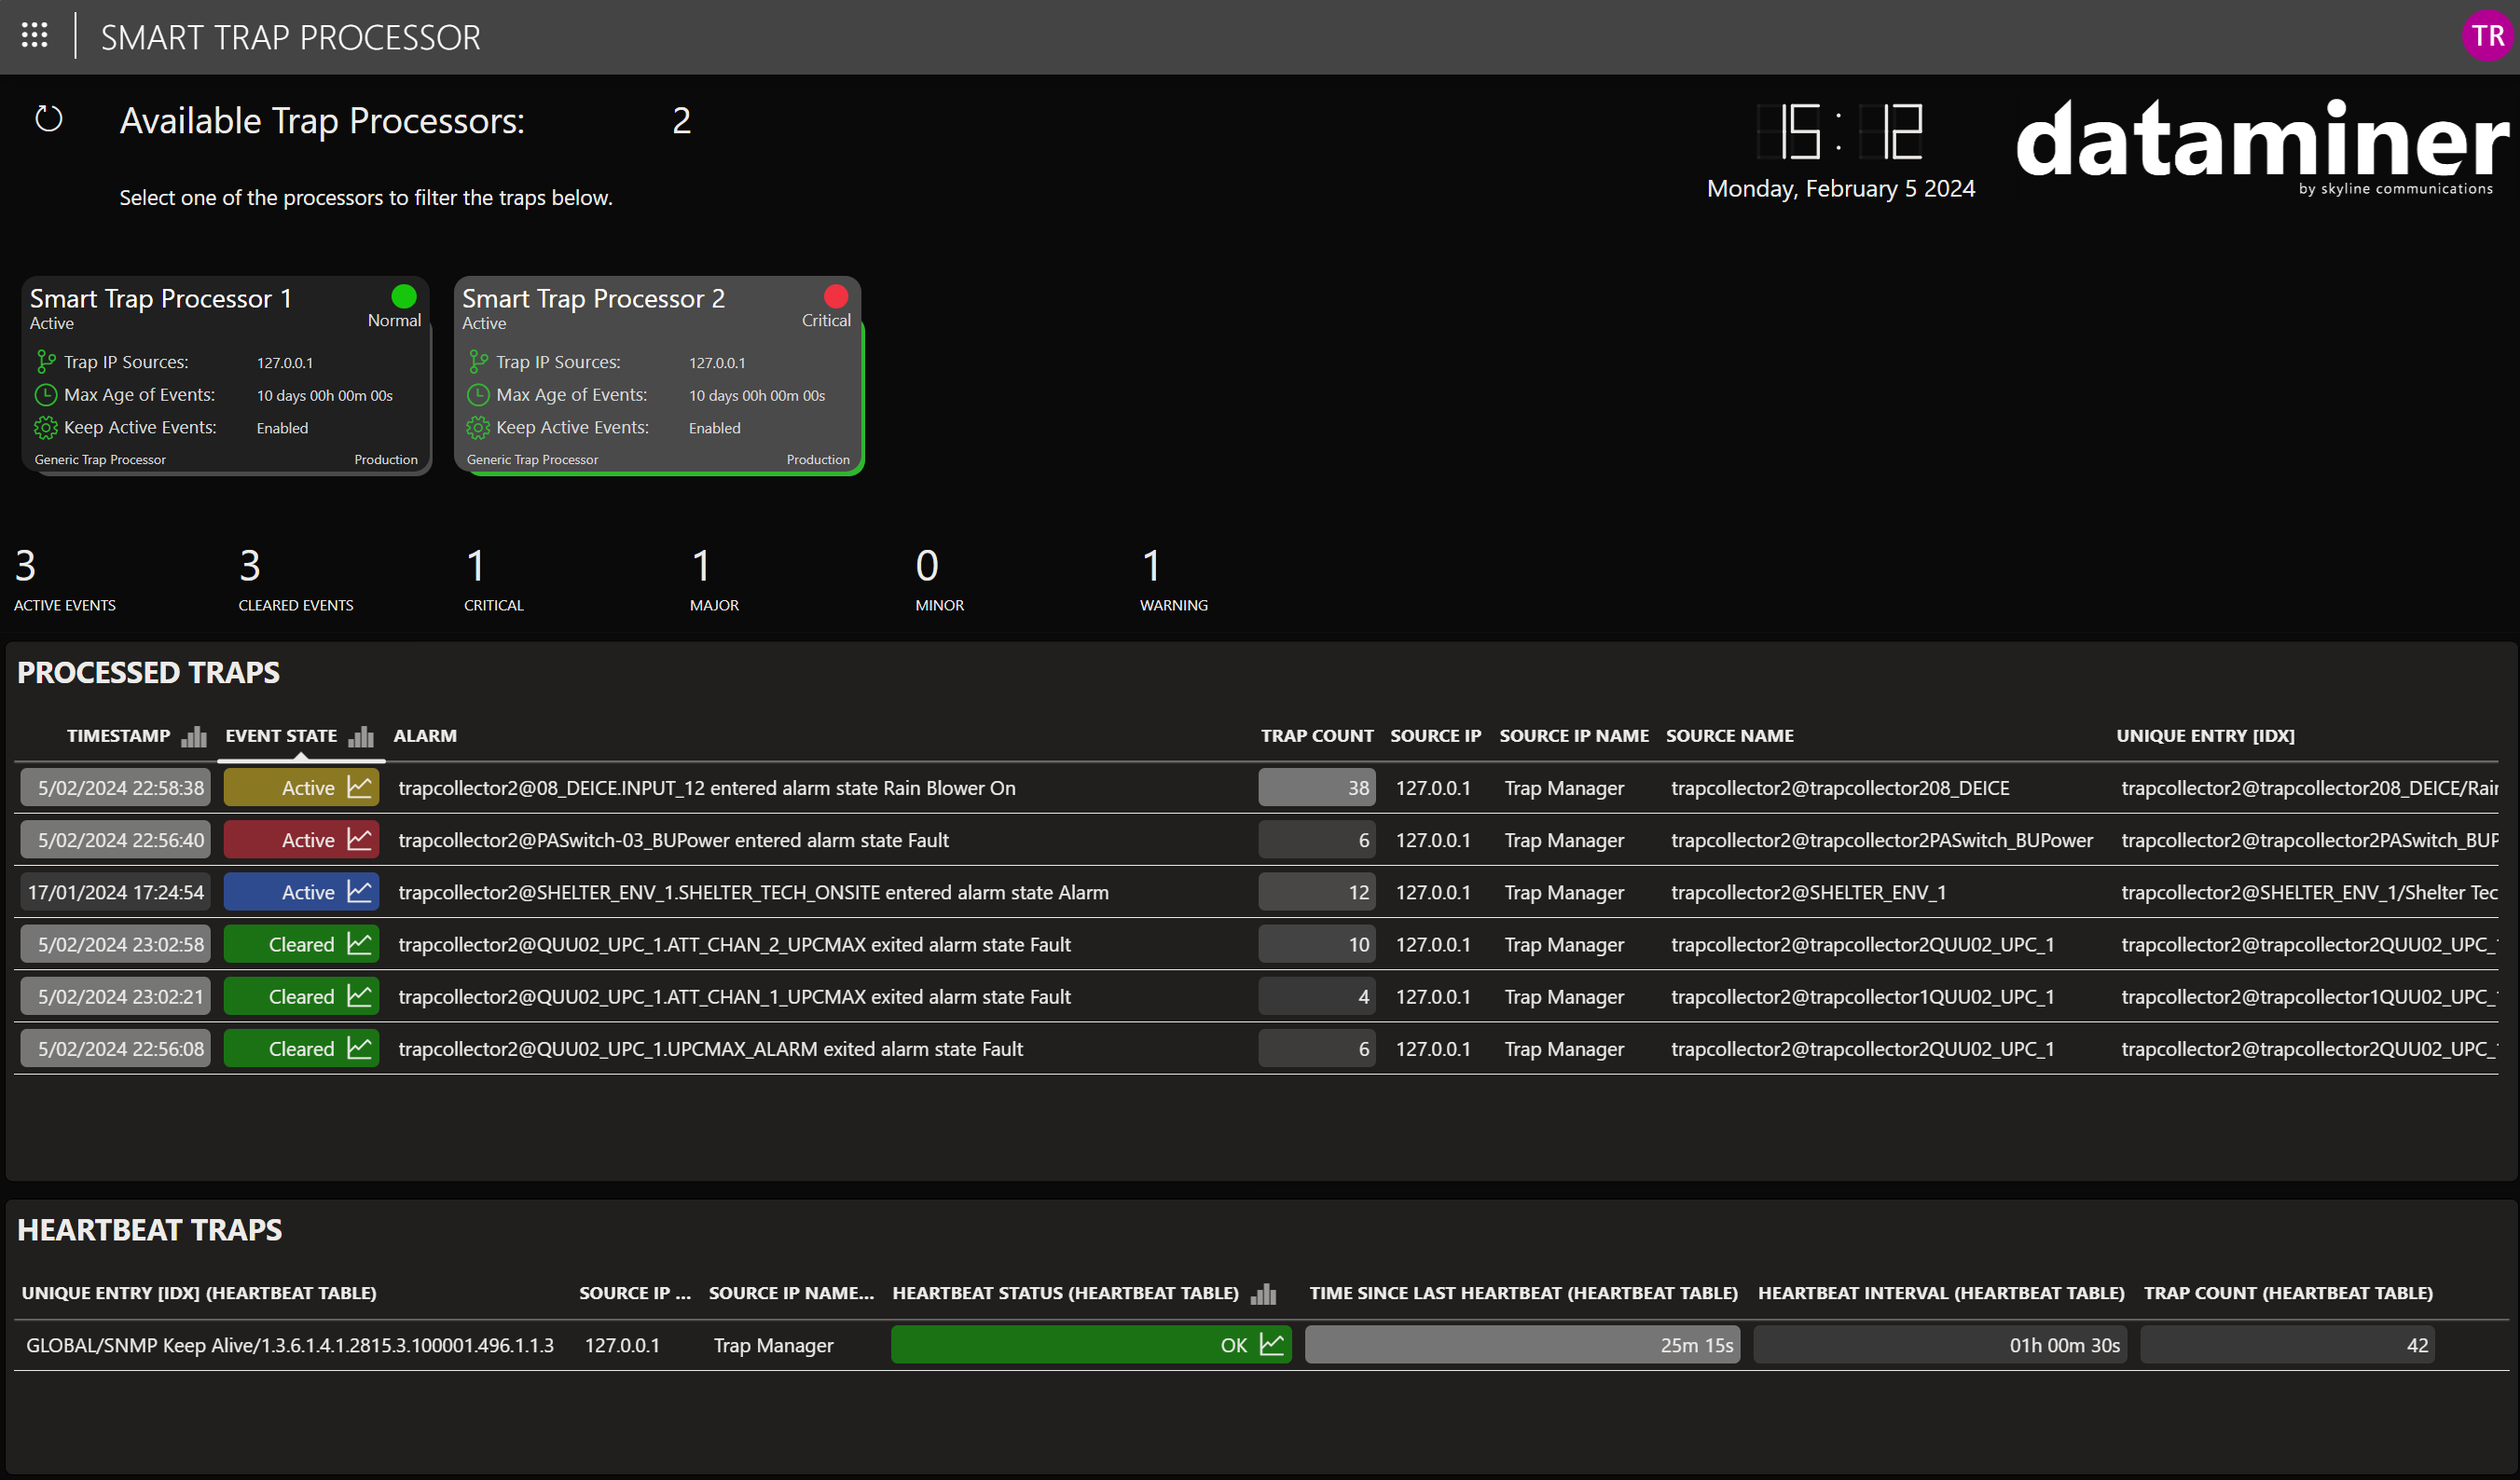Click histogram icon beside HEARTBEAT STATUS header
2520x1480 pixels.
1264,1294
